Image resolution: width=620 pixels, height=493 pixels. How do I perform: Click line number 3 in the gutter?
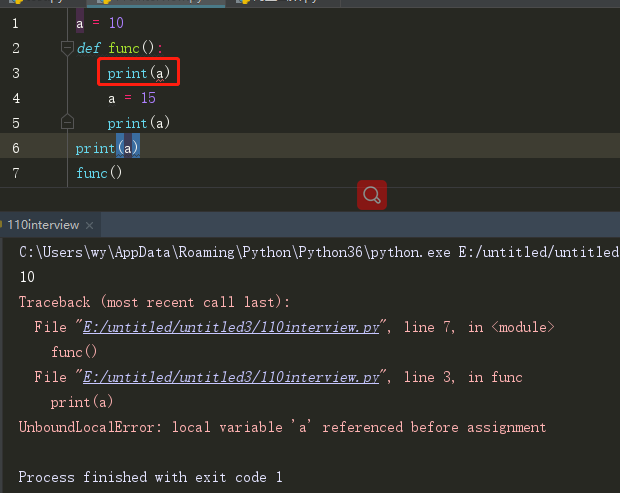point(15,73)
